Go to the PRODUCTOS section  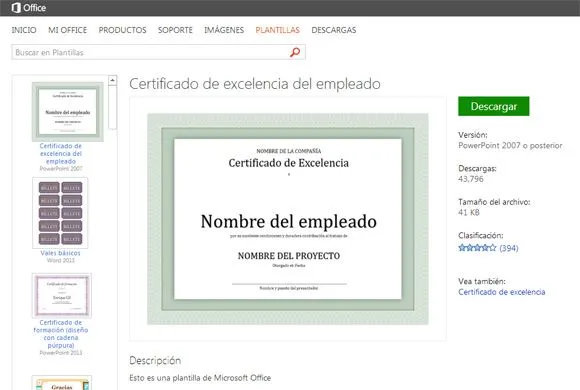(x=122, y=30)
